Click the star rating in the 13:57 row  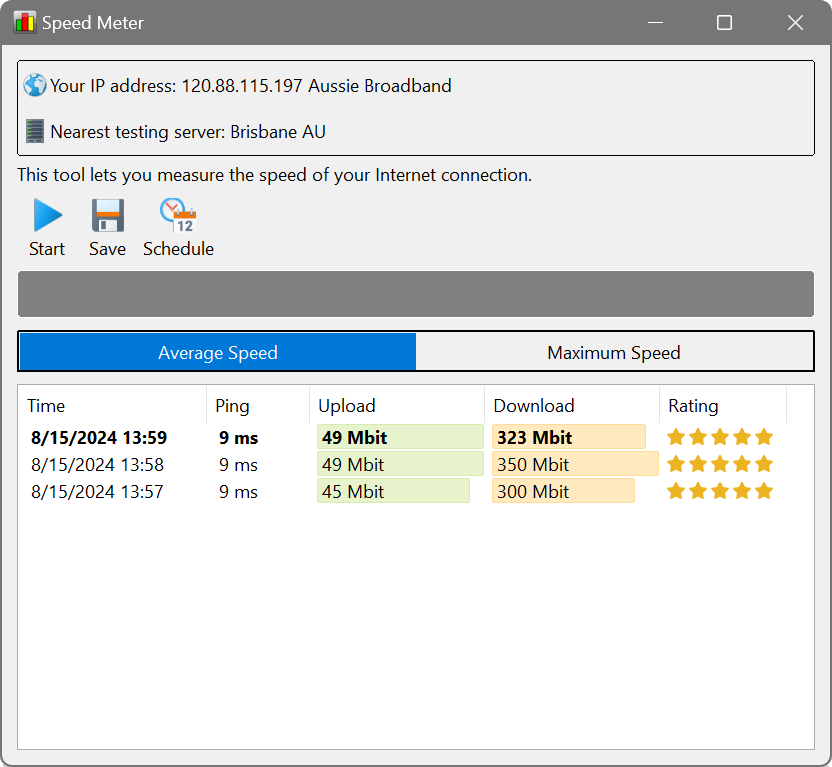720,491
